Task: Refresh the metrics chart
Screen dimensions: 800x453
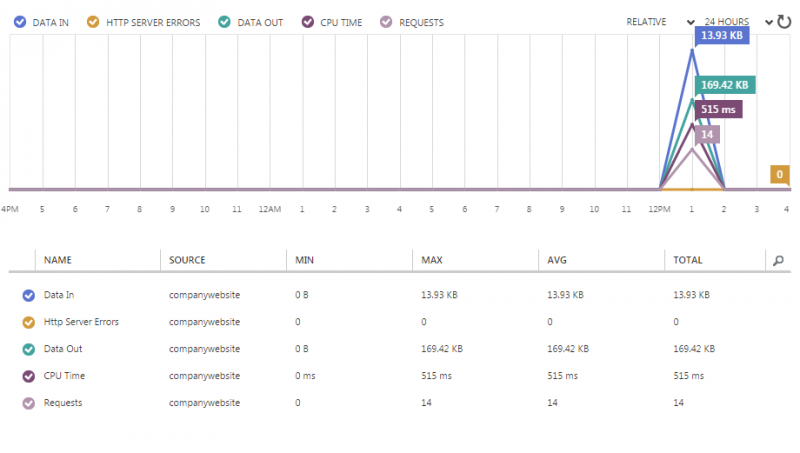Action: pos(784,21)
